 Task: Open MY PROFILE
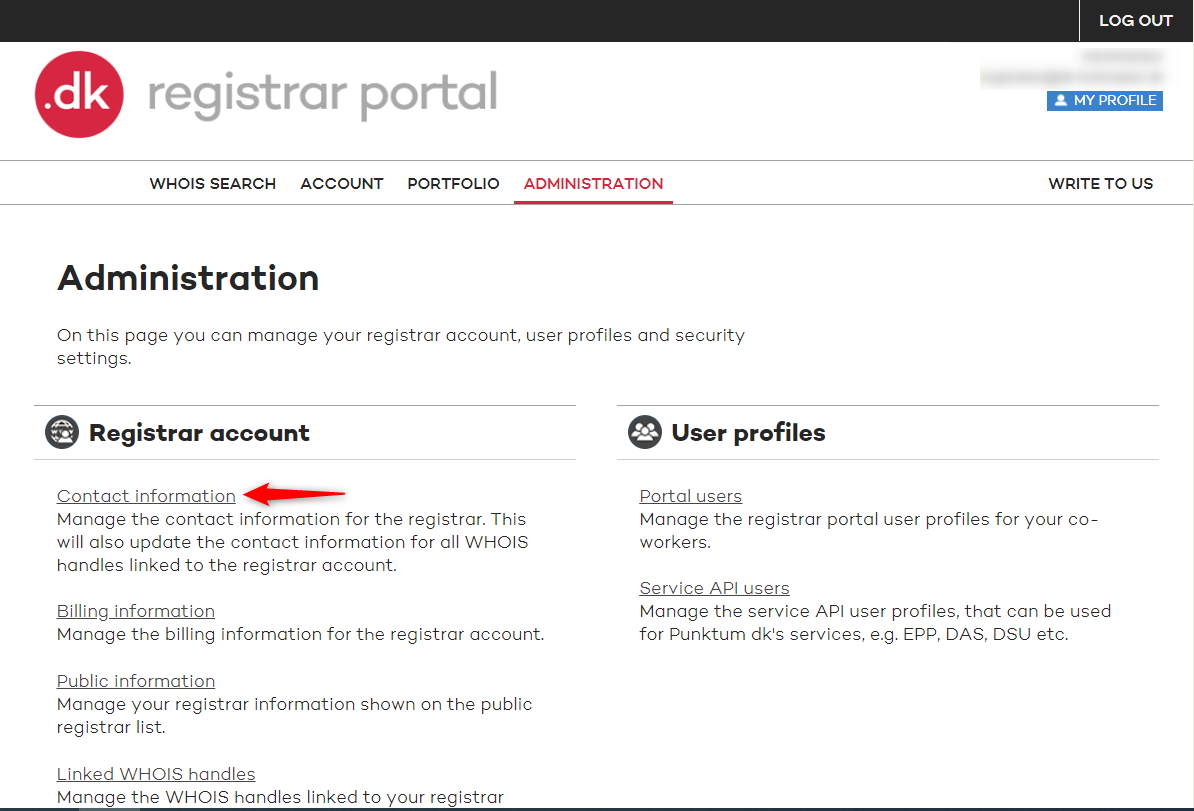tap(1104, 100)
